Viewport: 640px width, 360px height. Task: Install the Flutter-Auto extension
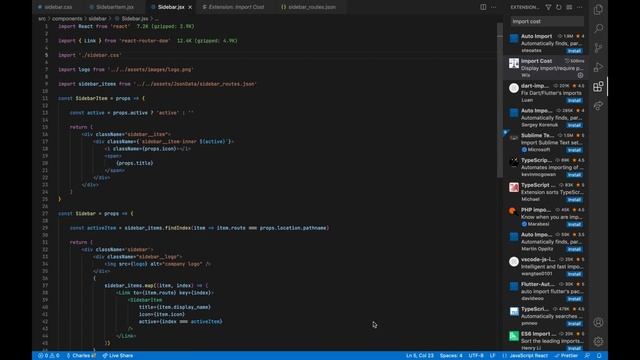tap(574, 299)
